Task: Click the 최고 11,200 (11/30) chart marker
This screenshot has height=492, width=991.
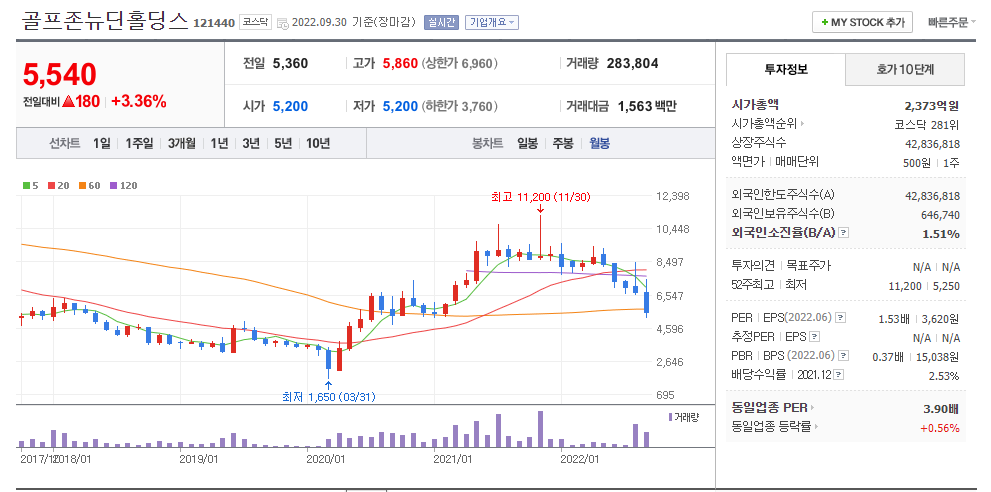Action: pyautogui.click(x=540, y=197)
